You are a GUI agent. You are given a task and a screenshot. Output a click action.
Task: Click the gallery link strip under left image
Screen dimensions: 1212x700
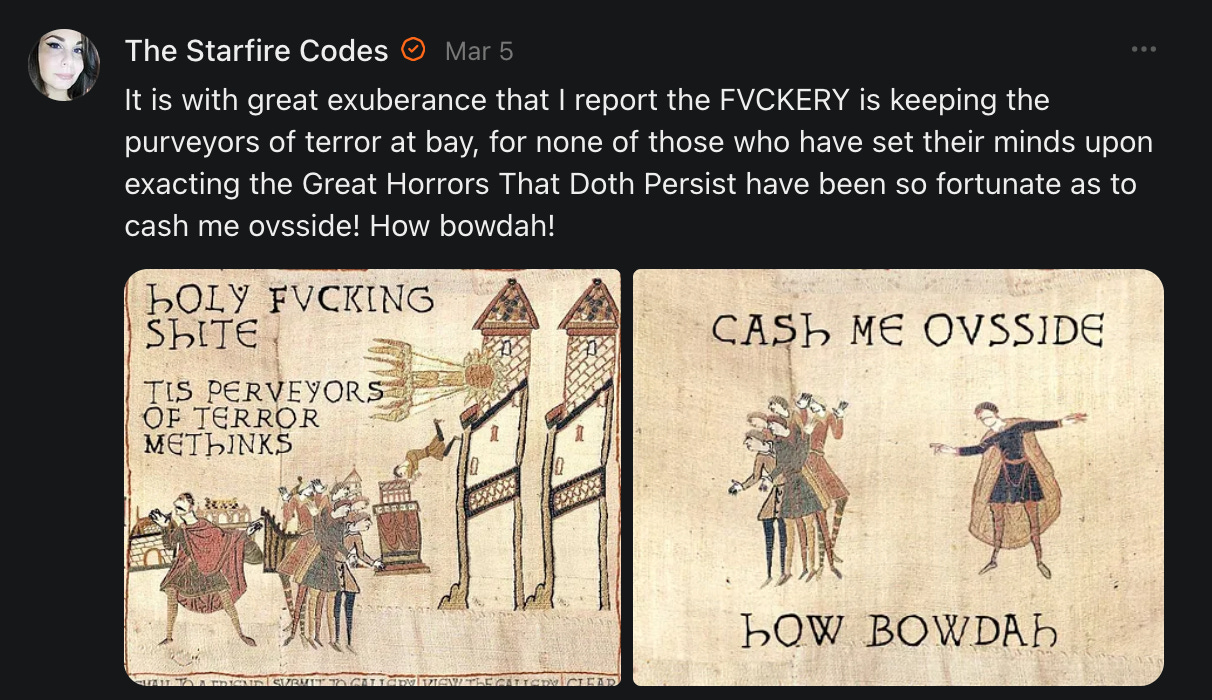tap(372, 679)
